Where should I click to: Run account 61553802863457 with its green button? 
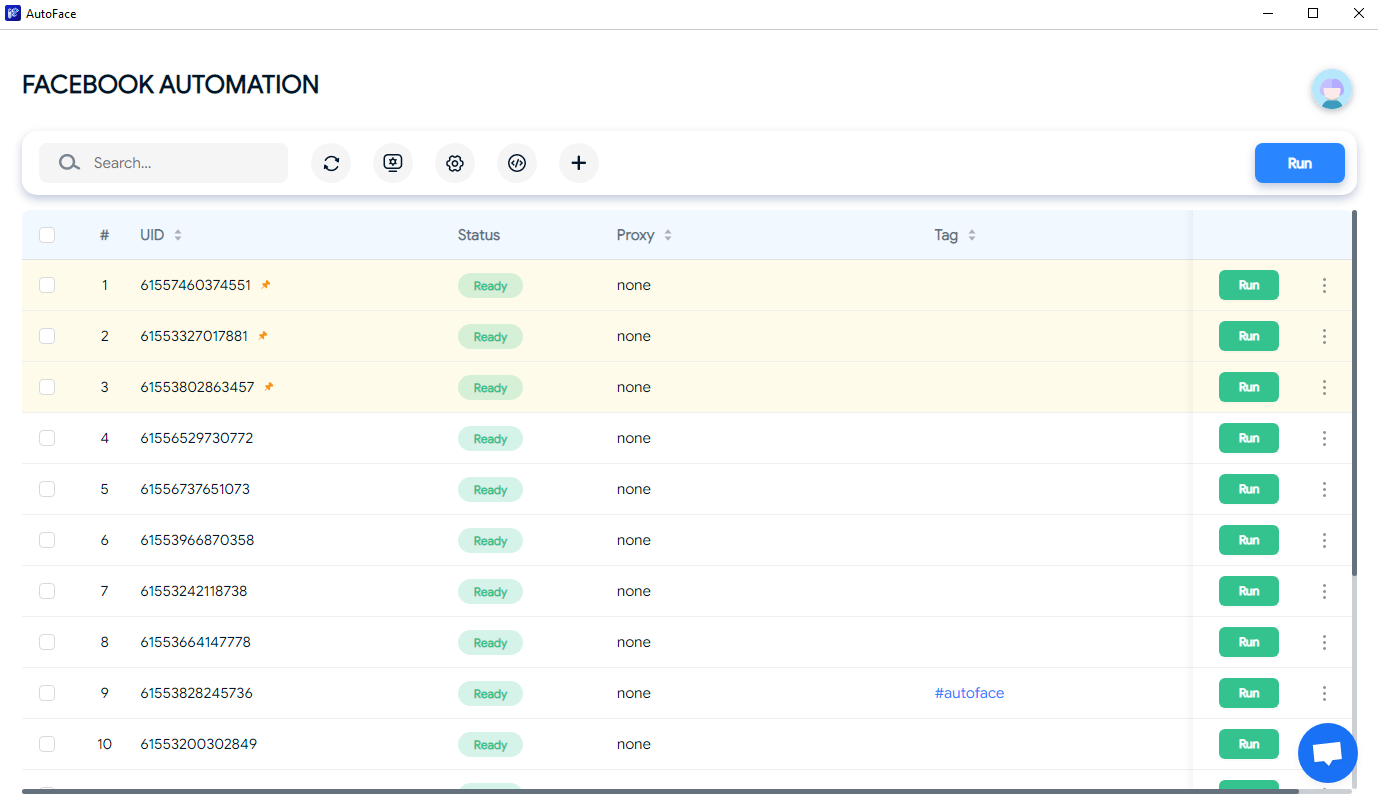click(1249, 387)
